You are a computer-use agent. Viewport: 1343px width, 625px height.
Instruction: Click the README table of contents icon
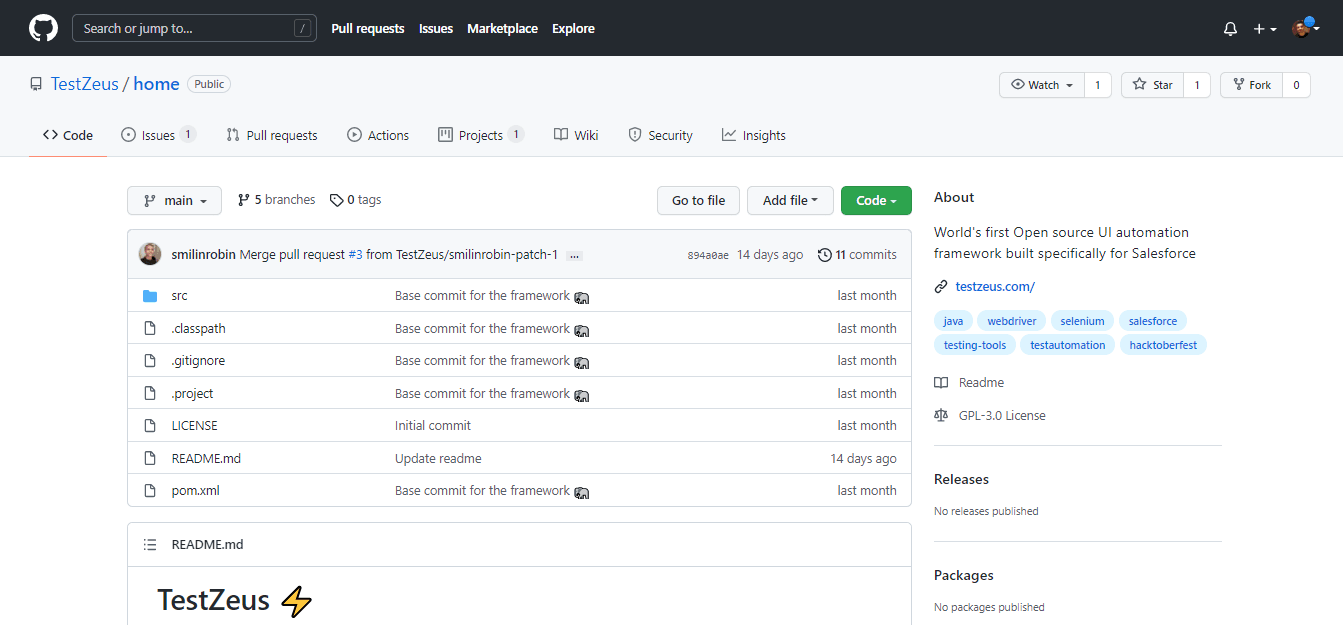150,545
